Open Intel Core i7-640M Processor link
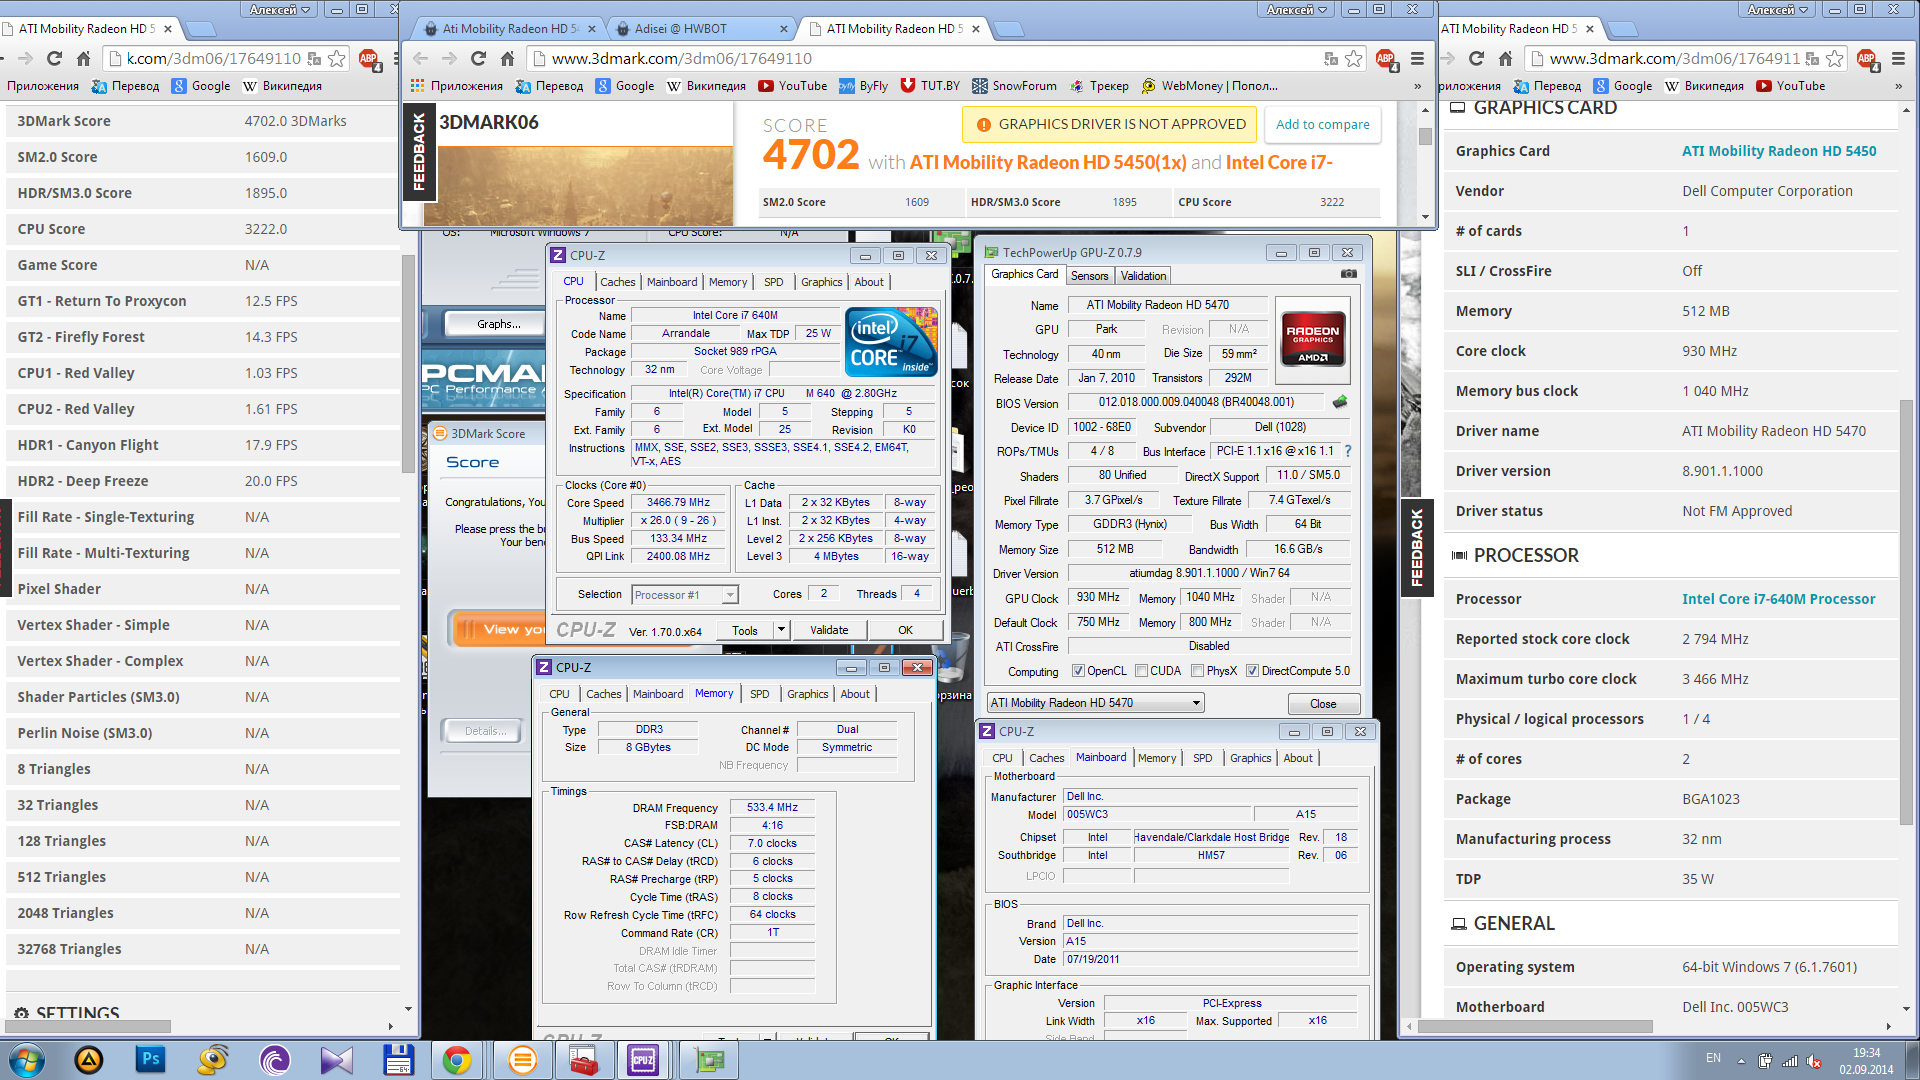 tap(1778, 599)
